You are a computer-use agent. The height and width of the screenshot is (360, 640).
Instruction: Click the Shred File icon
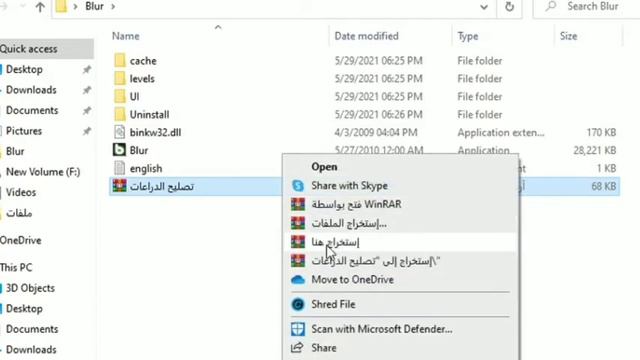298,304
